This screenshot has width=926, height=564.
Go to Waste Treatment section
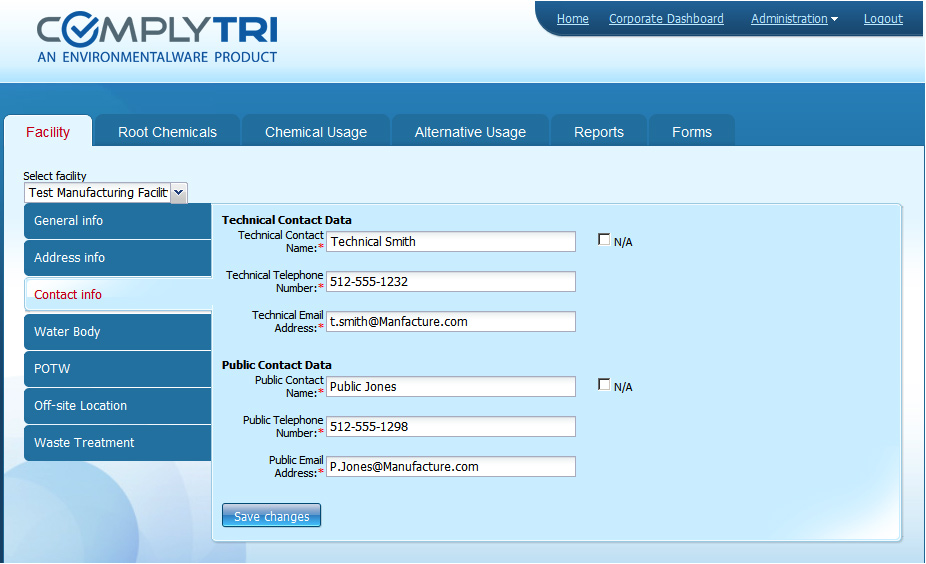pyautogui.click(x=117, y=443)
